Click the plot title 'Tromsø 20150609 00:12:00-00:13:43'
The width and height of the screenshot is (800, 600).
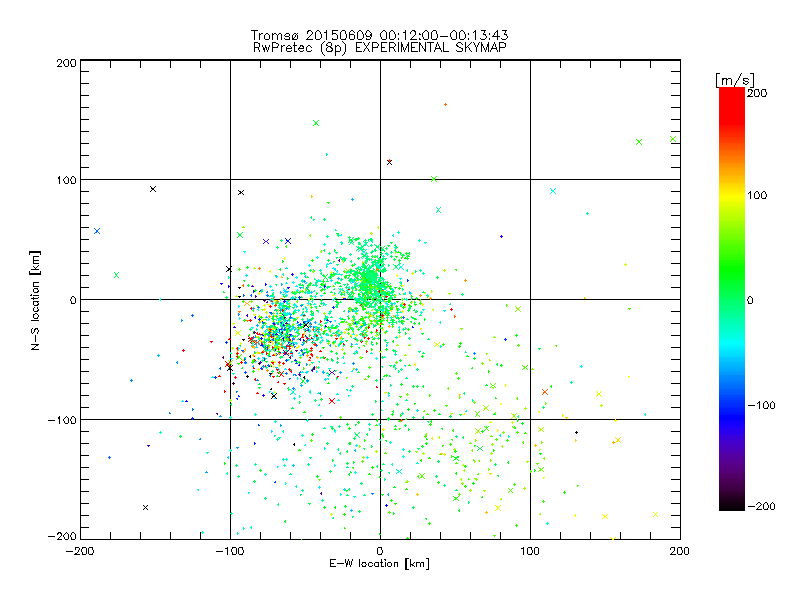pyautogui.click(x=379, y=35)
